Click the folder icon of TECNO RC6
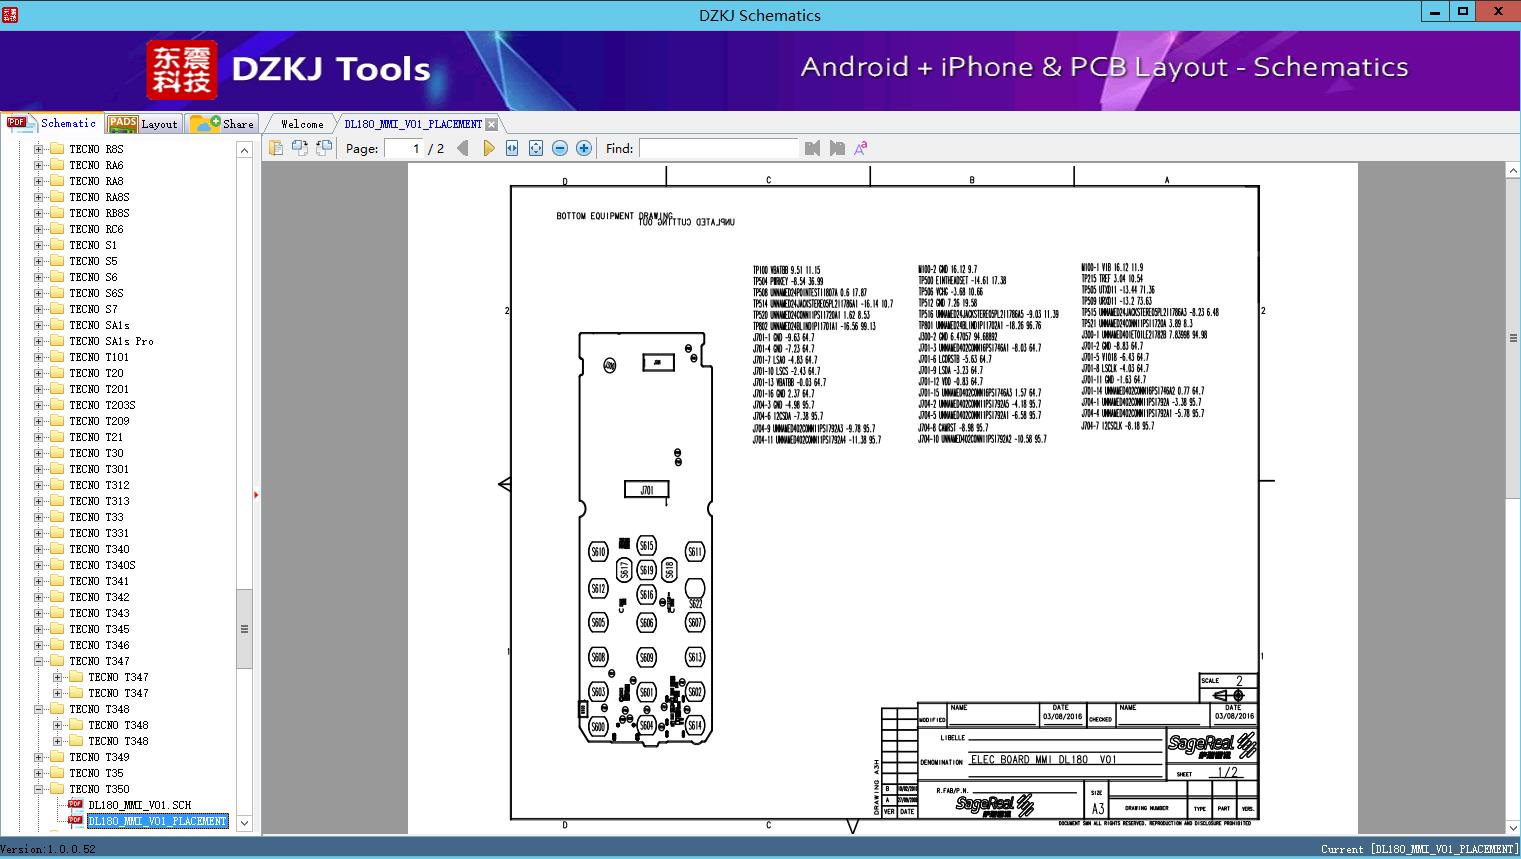1521x859 pixels. [57, 229]
